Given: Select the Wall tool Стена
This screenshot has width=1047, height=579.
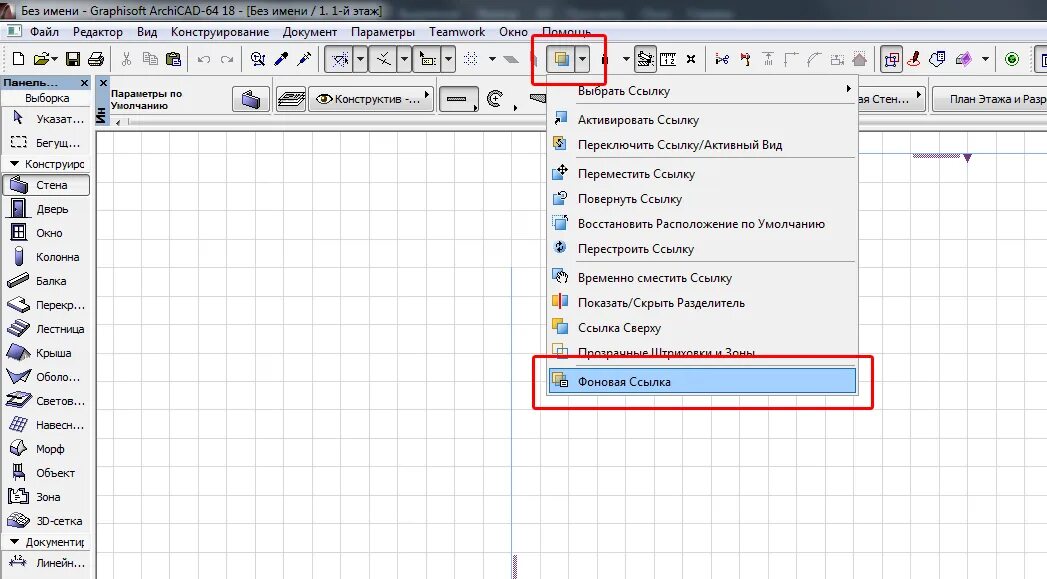Looking at the screenshot, I should (46, 185).
